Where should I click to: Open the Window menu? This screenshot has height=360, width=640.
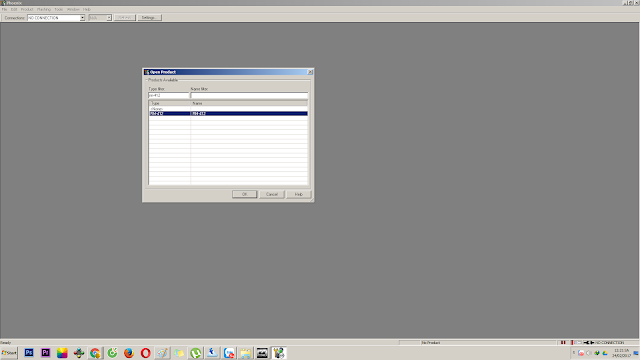pos(73,9)
